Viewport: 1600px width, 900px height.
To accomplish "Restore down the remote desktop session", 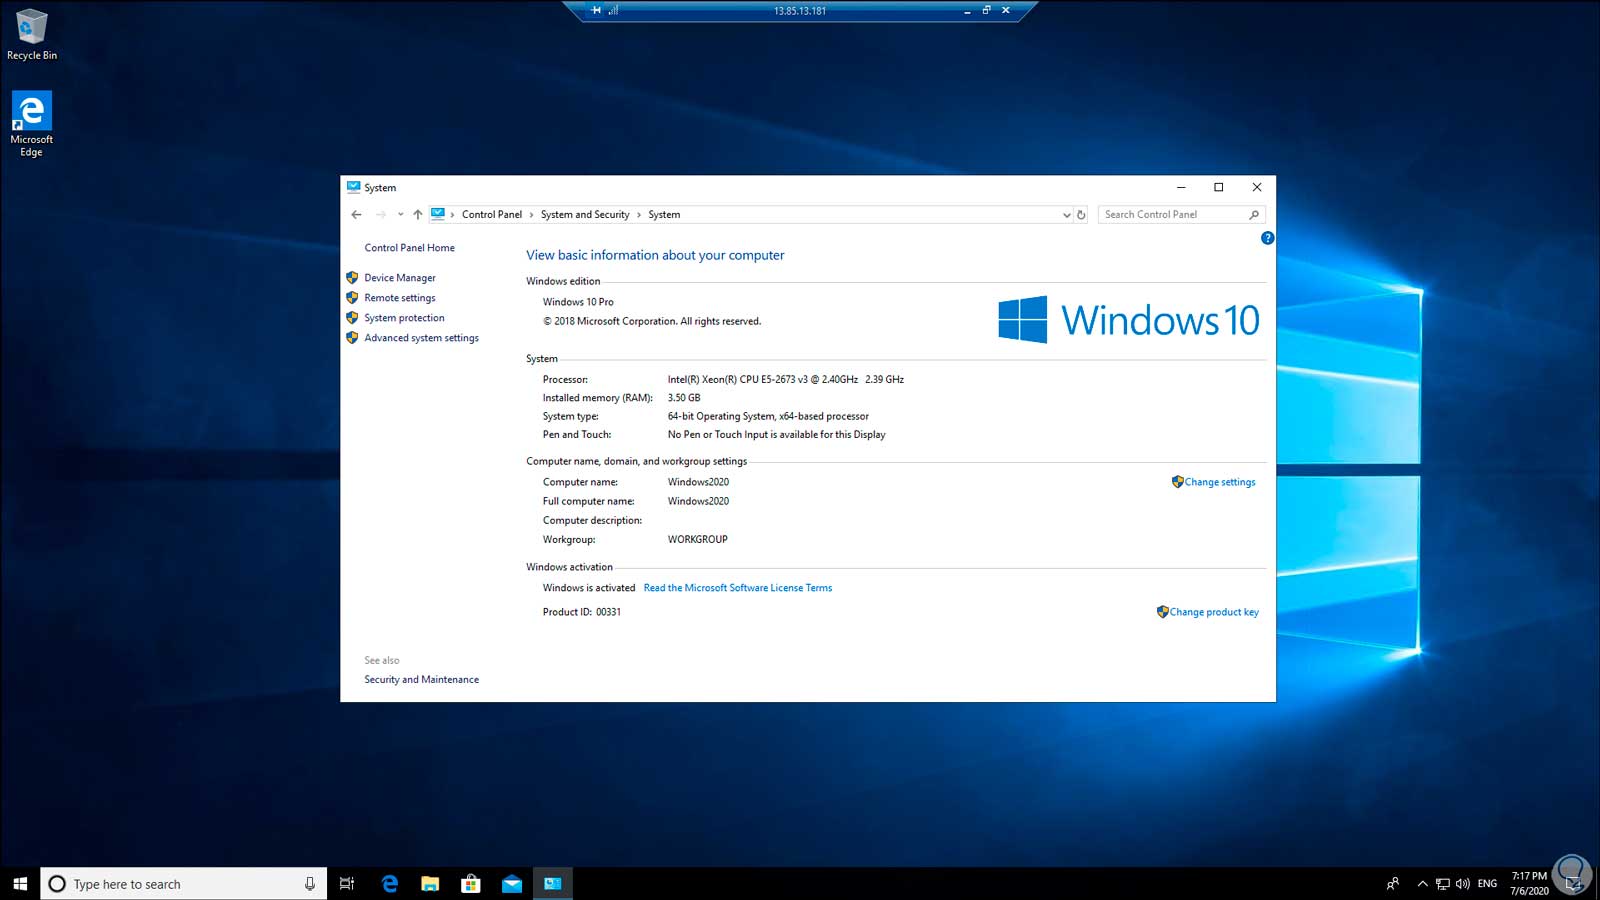I will pos(986,10).
